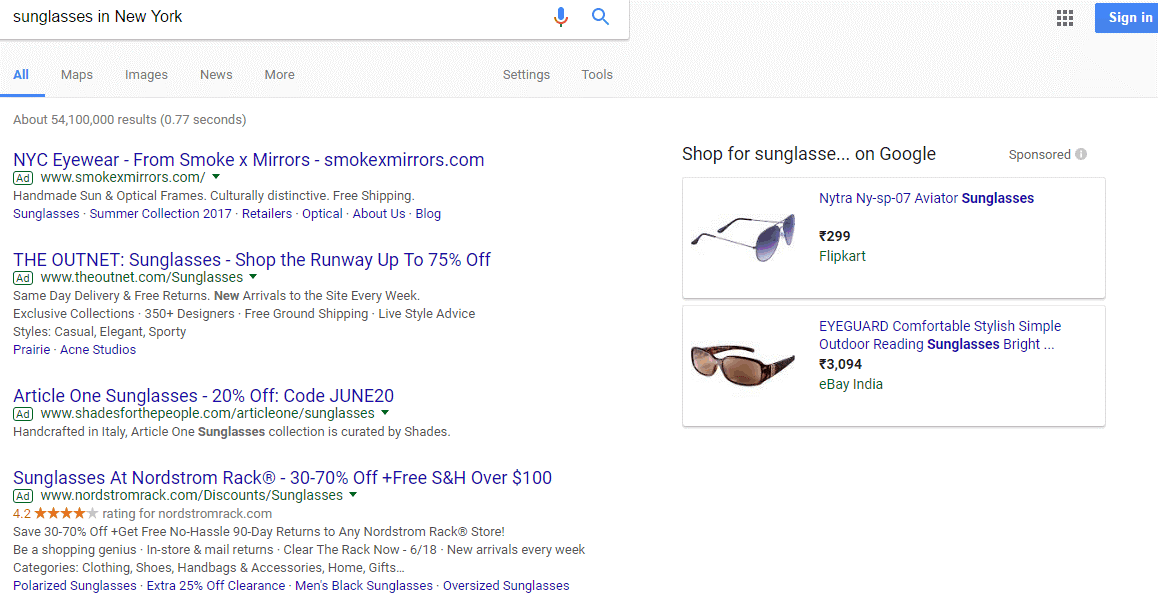Click the Ad badge beside smokexmirrors.com URL
Image resolution: width=1158 pixels, height=616 pixels.
click(23, 178)
